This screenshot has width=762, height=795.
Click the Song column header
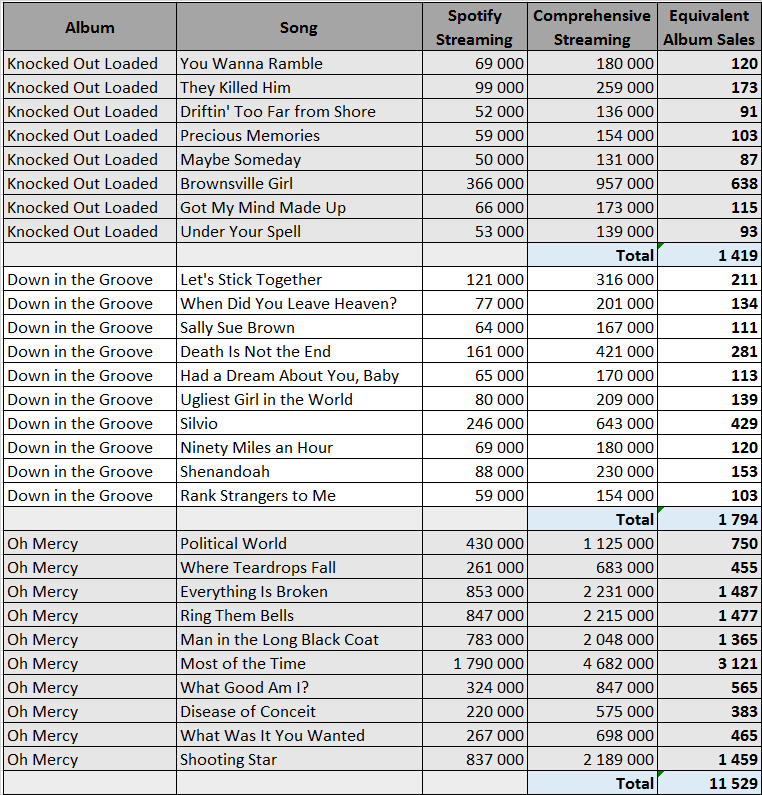tap(299, 27)
